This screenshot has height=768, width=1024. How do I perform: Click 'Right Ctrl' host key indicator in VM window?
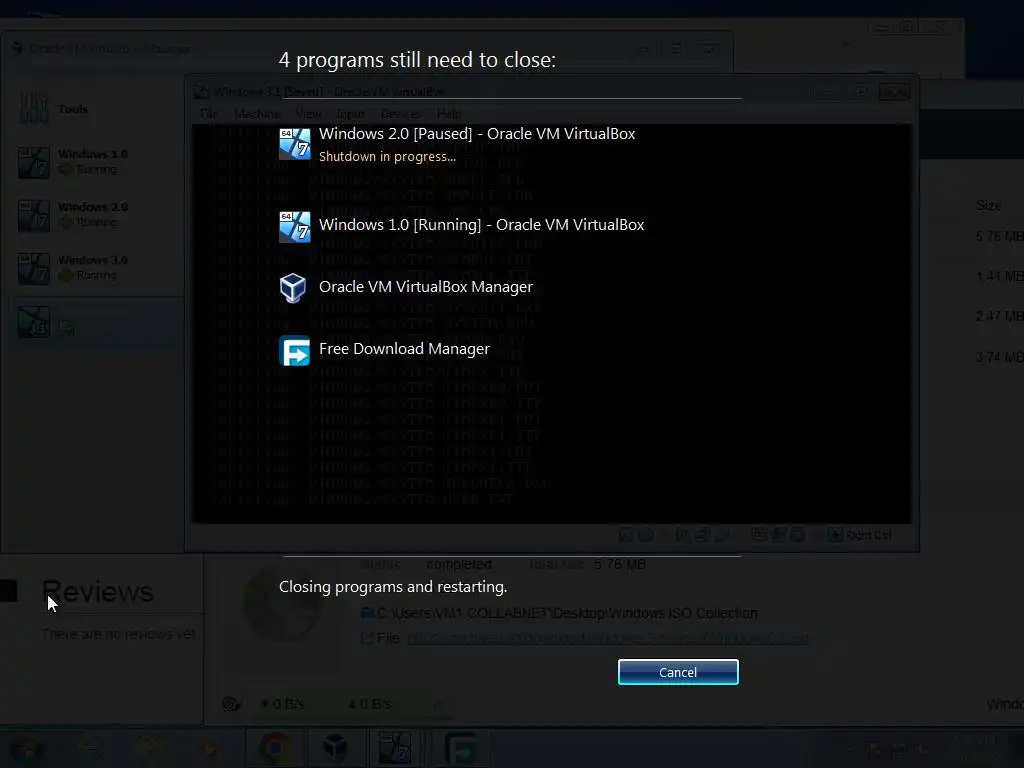click(869, 535)
